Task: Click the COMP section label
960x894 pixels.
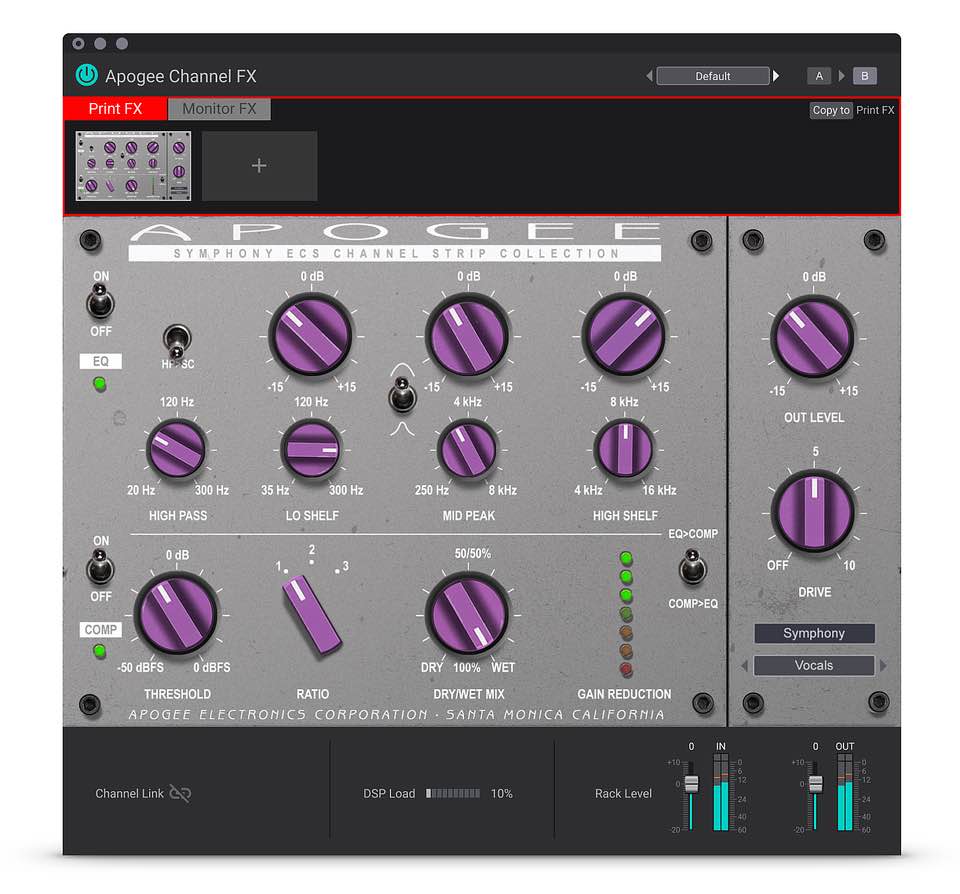Action: pos(100,629)
